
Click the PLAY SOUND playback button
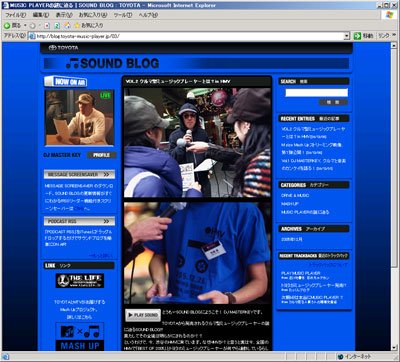(x=143, y=315)
